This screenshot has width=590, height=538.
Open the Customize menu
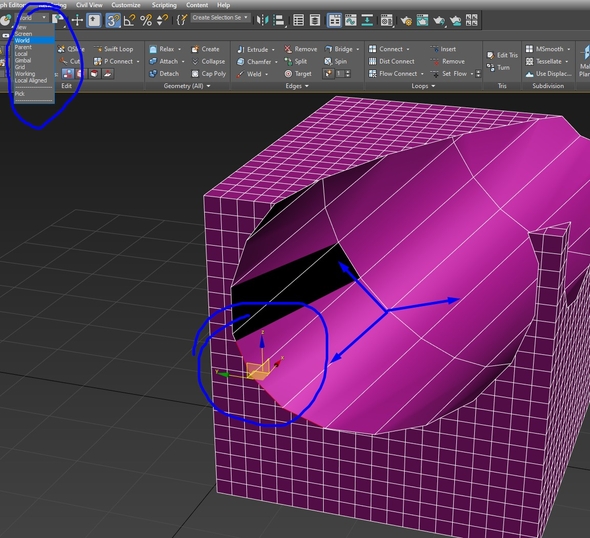coord(126,5)
